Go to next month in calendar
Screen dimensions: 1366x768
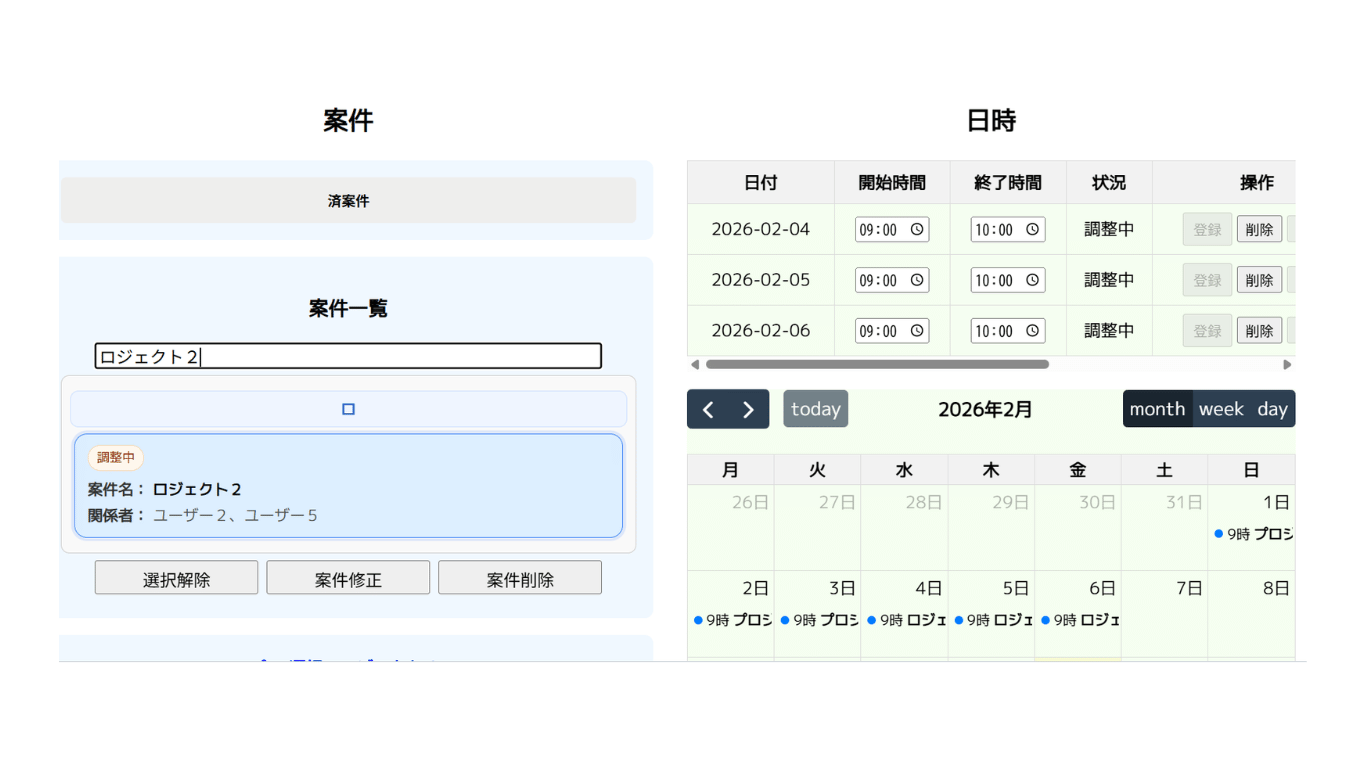748,409
